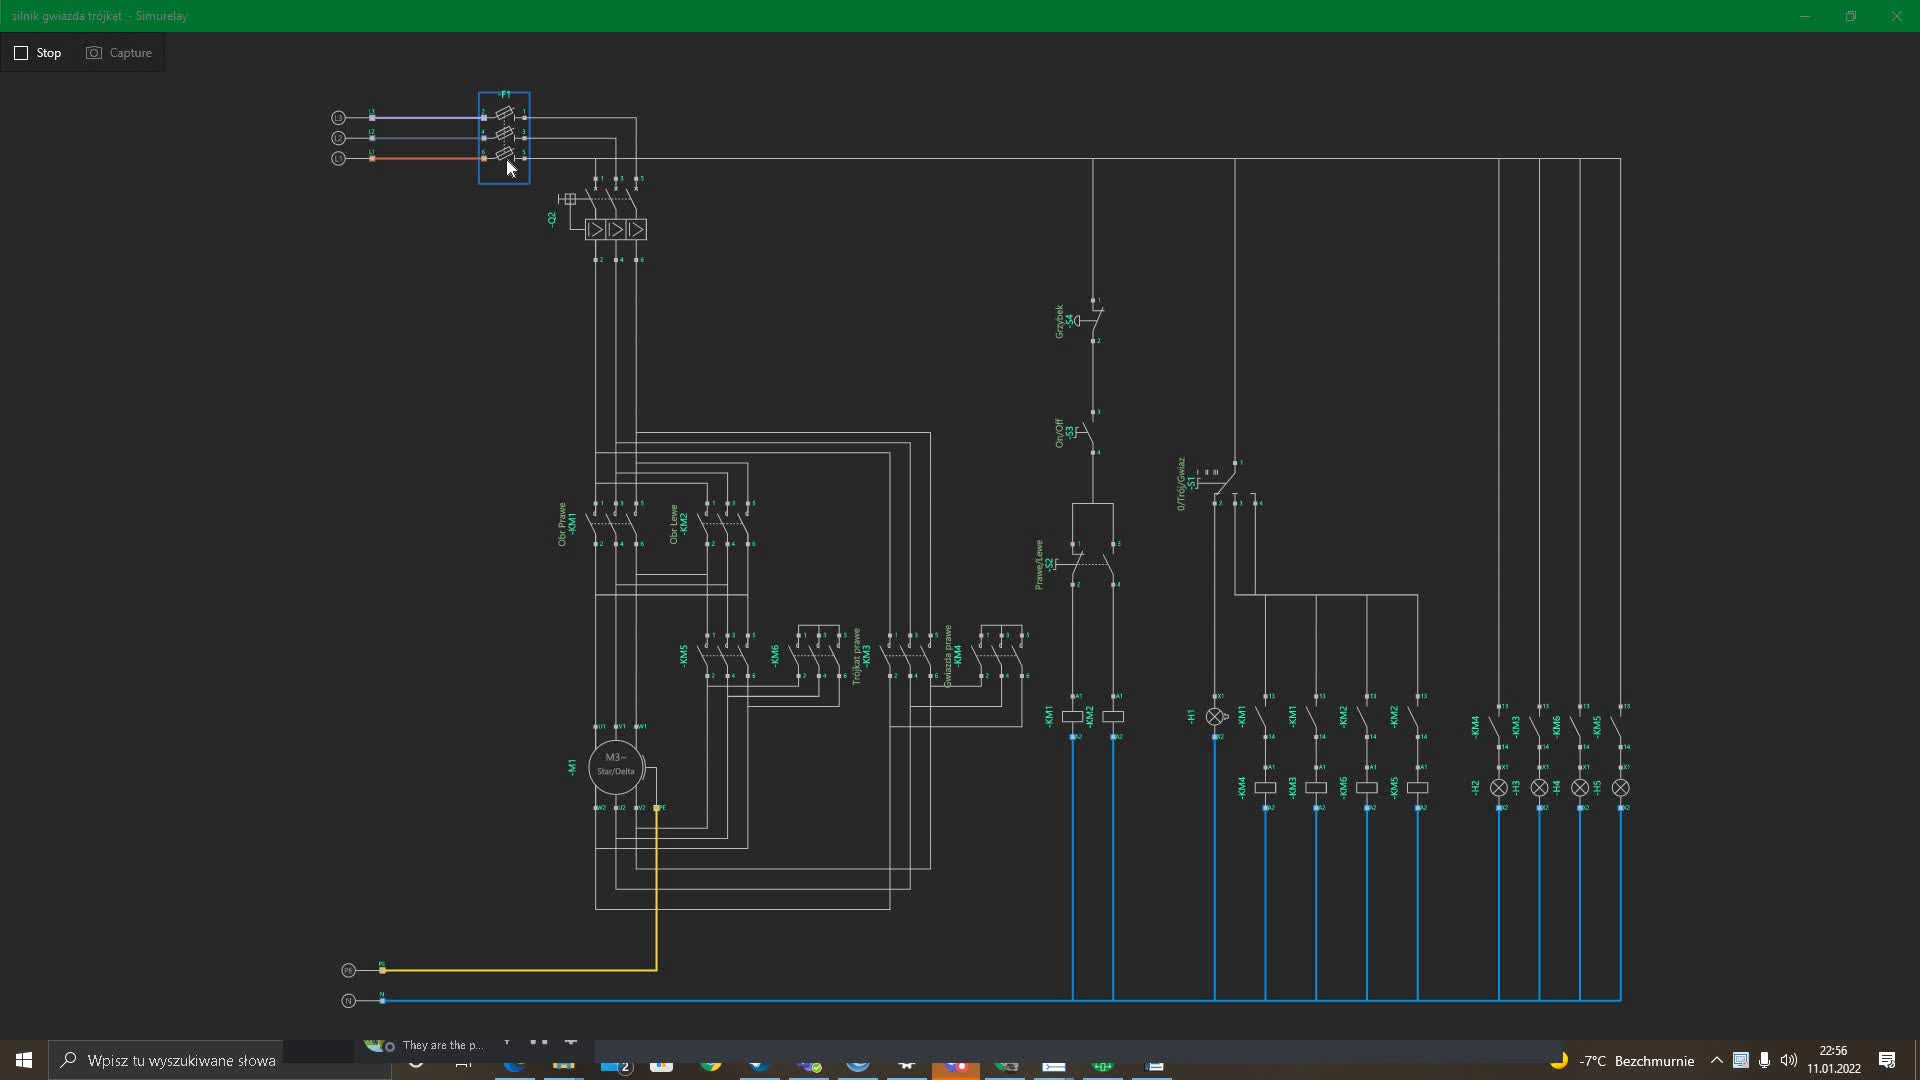The width and height of the screenshot is (1920, 1080).
Task: Toggle the Q2 breaker handle
Action: [x=568, y=199]
